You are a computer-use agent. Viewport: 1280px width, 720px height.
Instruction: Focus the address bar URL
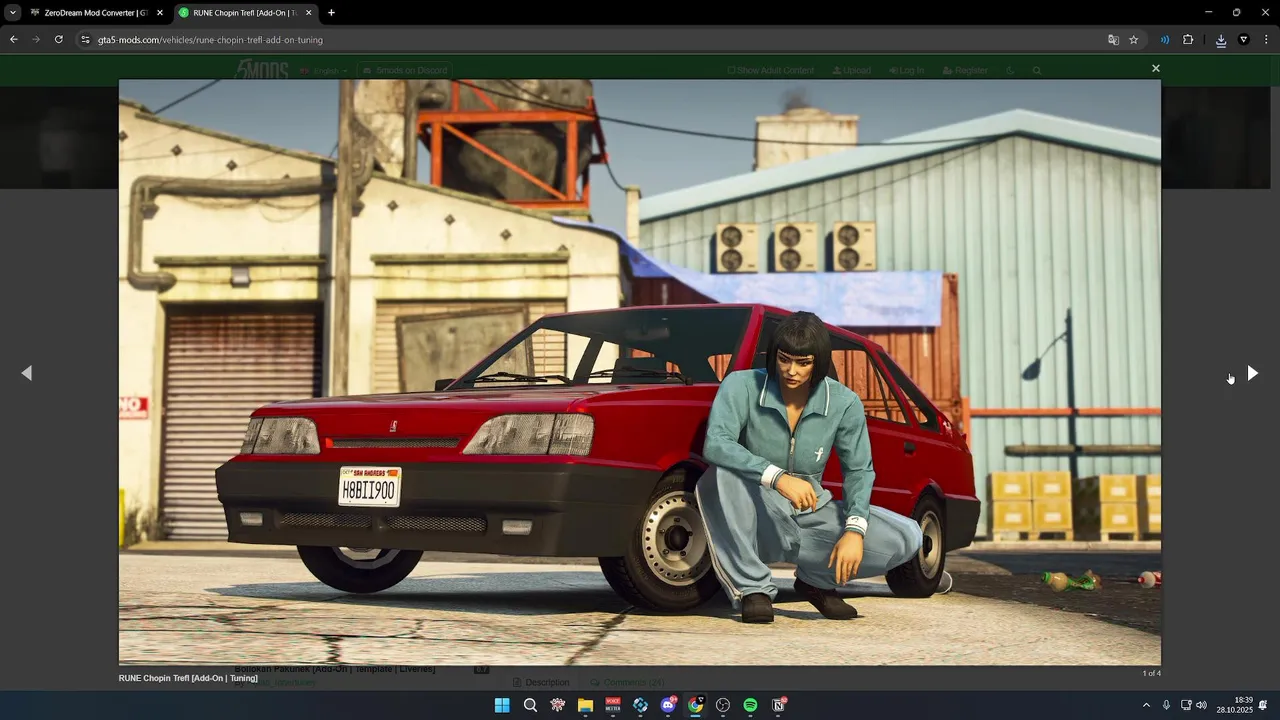(210, 40)
